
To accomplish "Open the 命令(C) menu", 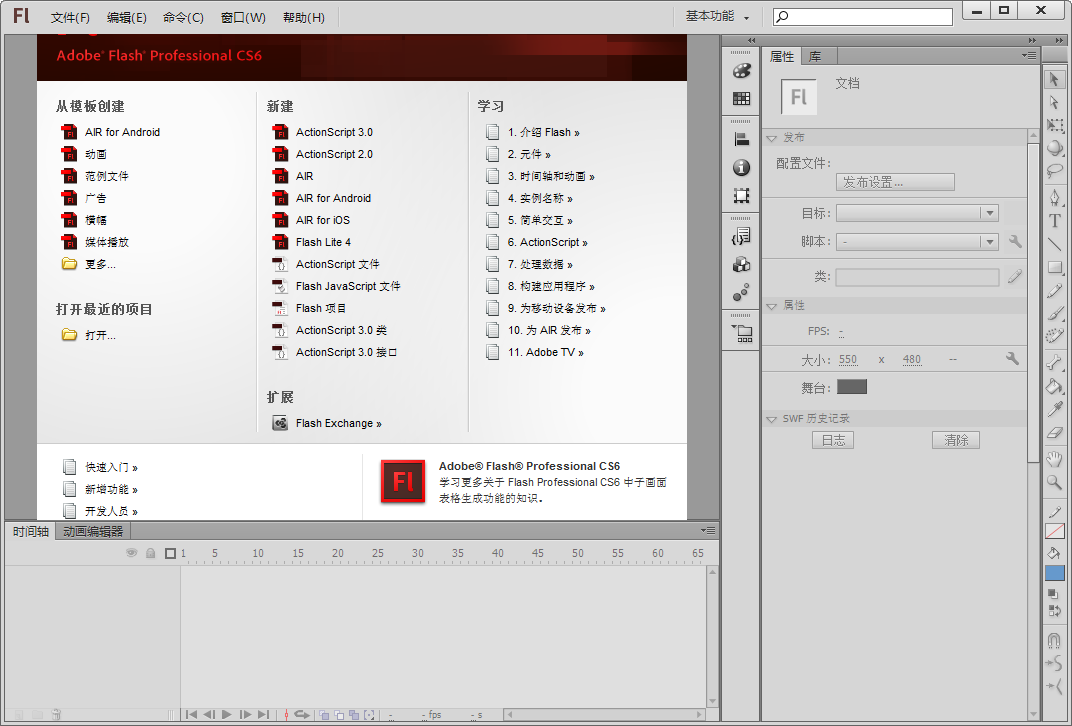I will click(x=183, y=18).
